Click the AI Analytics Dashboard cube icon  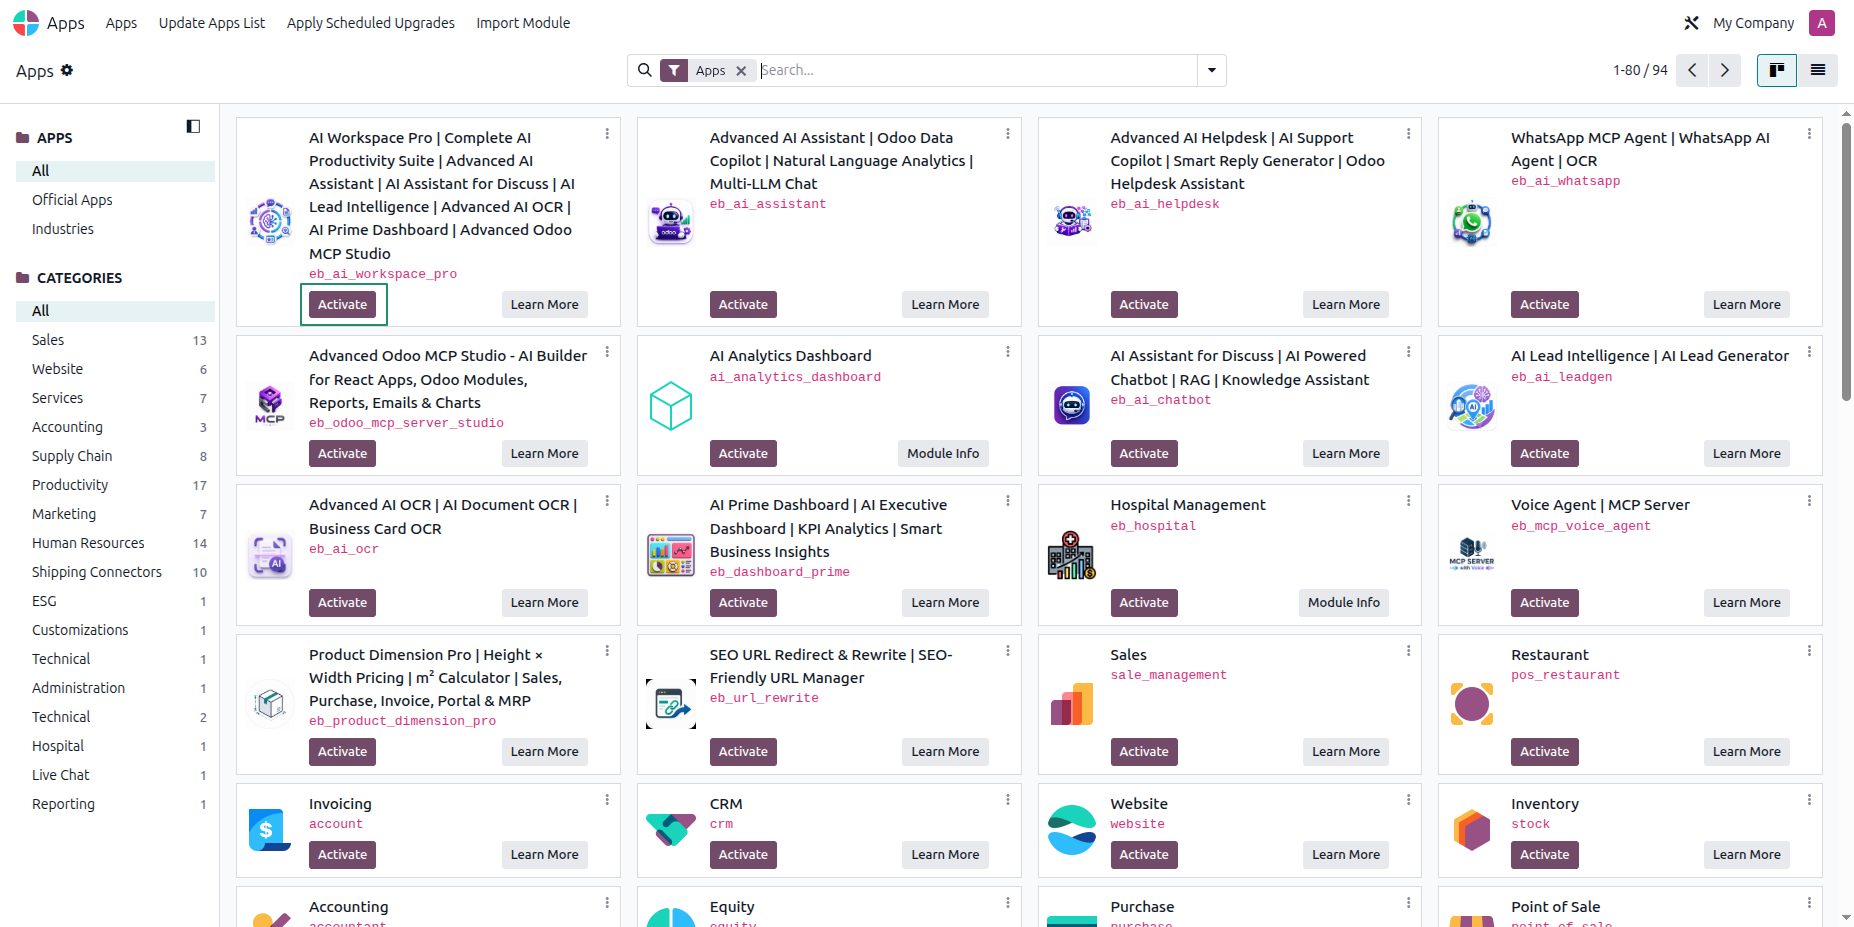pyautogui.click(x=671, y=405)
